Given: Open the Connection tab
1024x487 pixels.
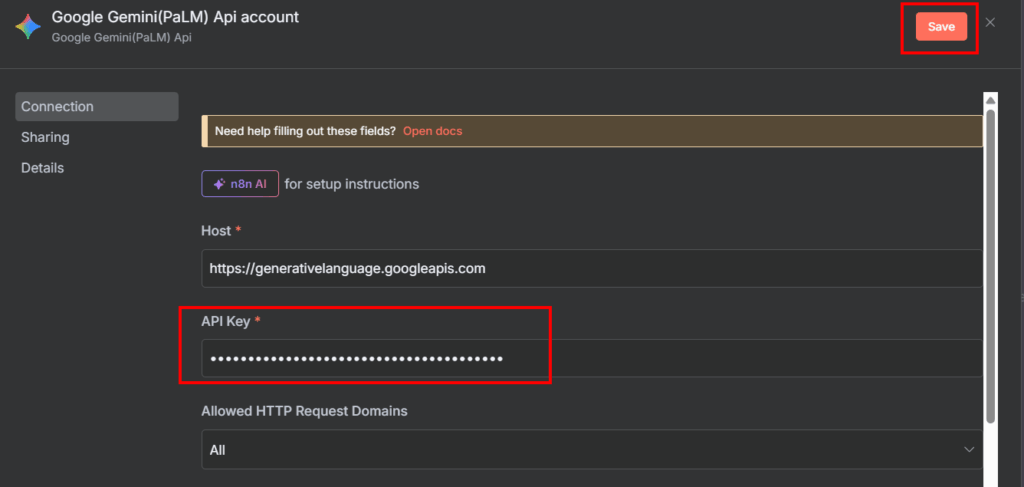Looking at the screenshot, I should click(x=97, y=106).
